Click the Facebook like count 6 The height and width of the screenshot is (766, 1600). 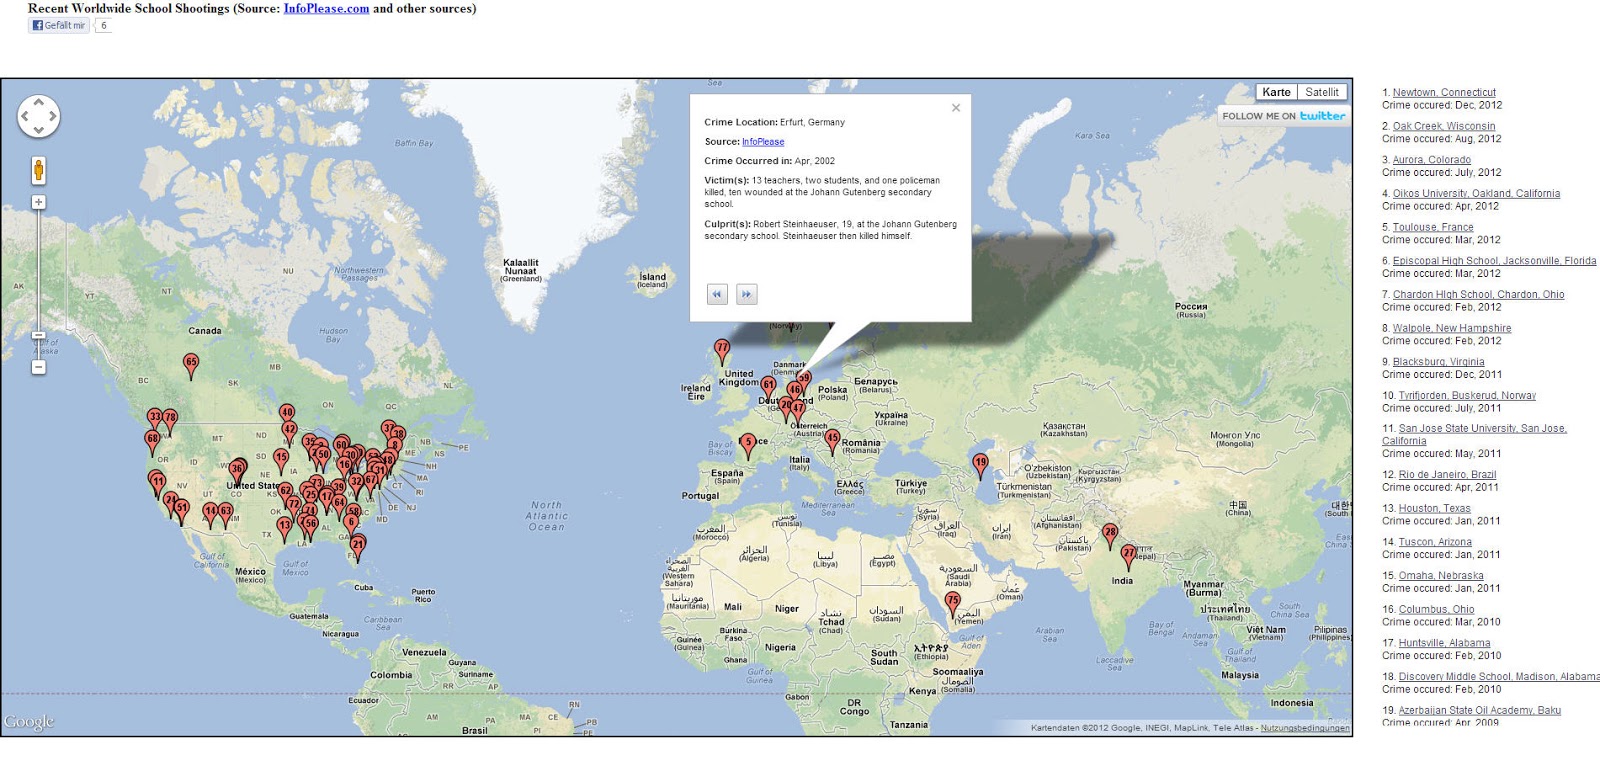coord(103,26)
